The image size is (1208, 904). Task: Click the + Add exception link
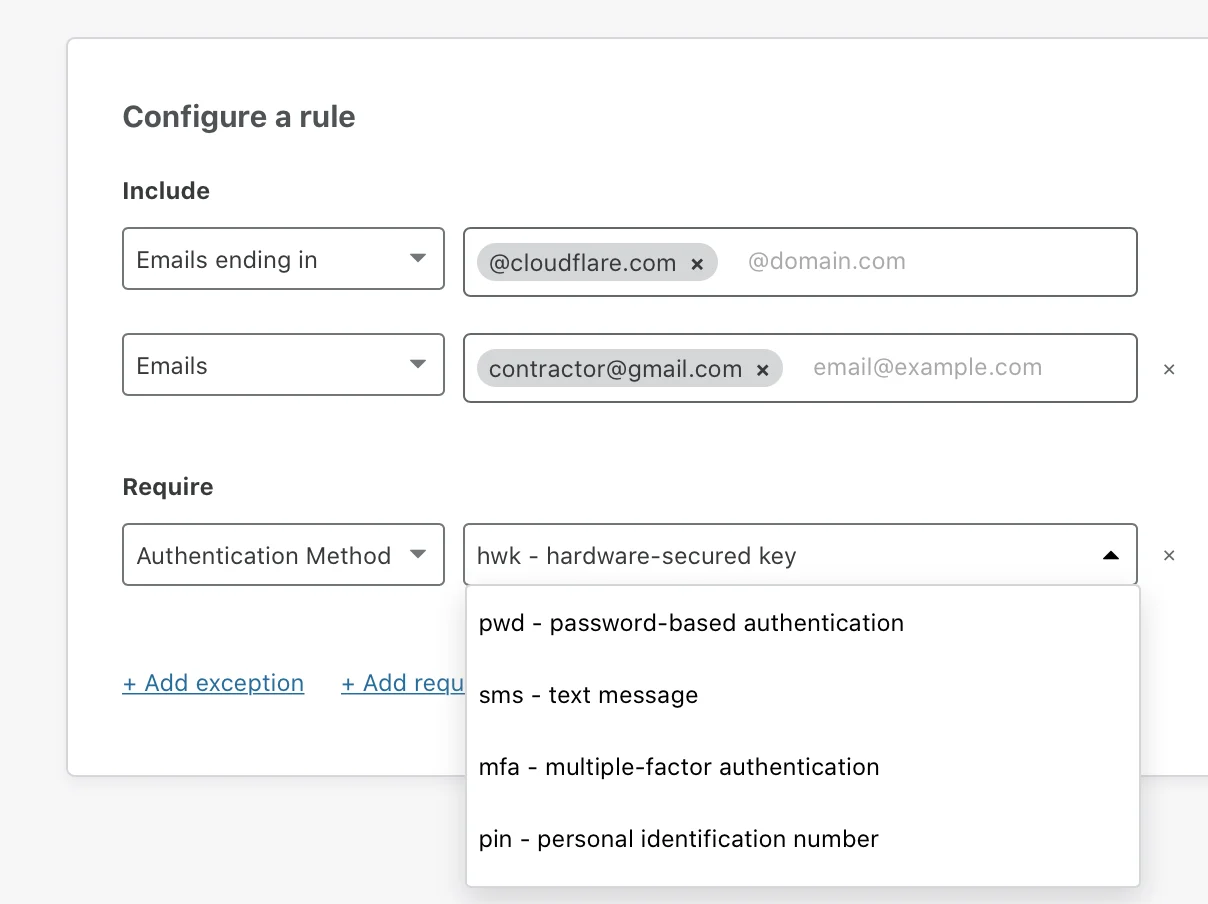[213, 683]
